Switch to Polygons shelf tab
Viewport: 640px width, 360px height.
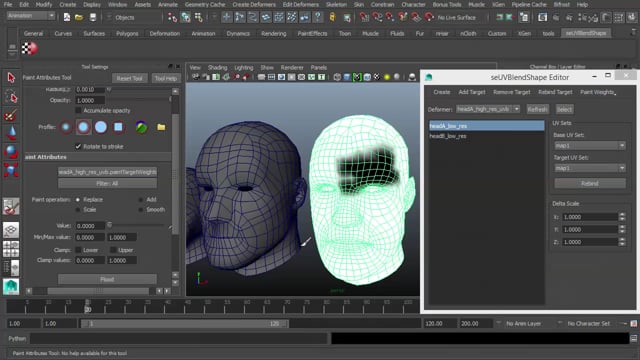point(127,33)
